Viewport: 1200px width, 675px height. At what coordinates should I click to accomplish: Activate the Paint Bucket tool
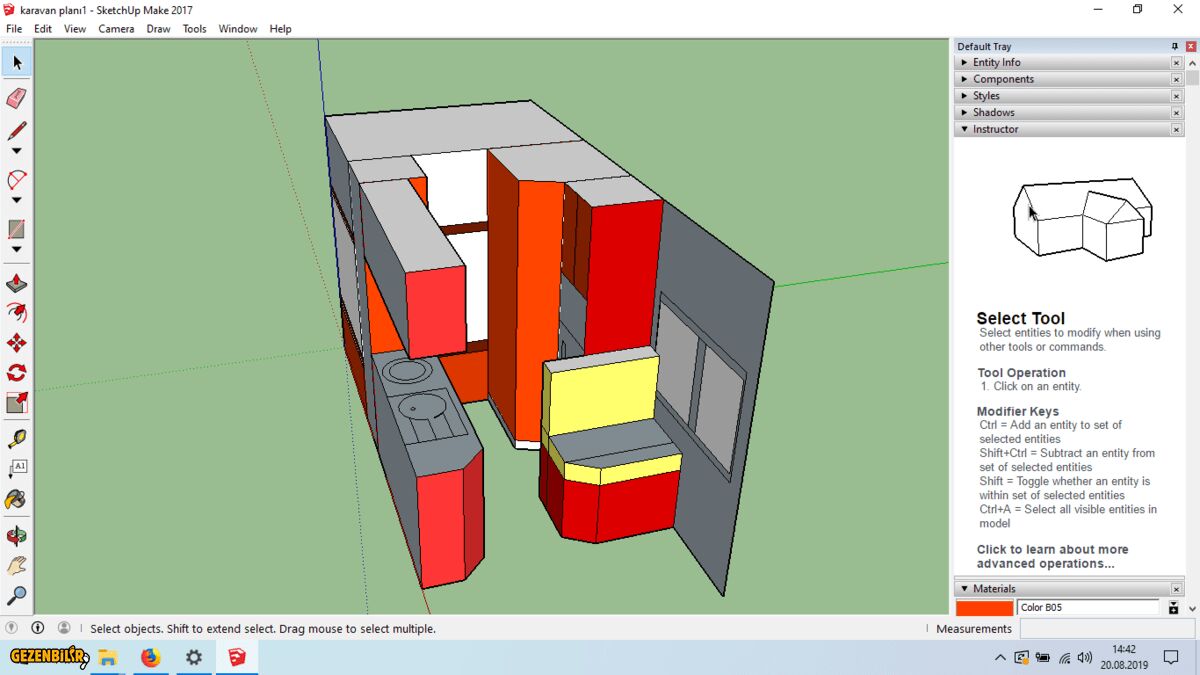point(16,498)
